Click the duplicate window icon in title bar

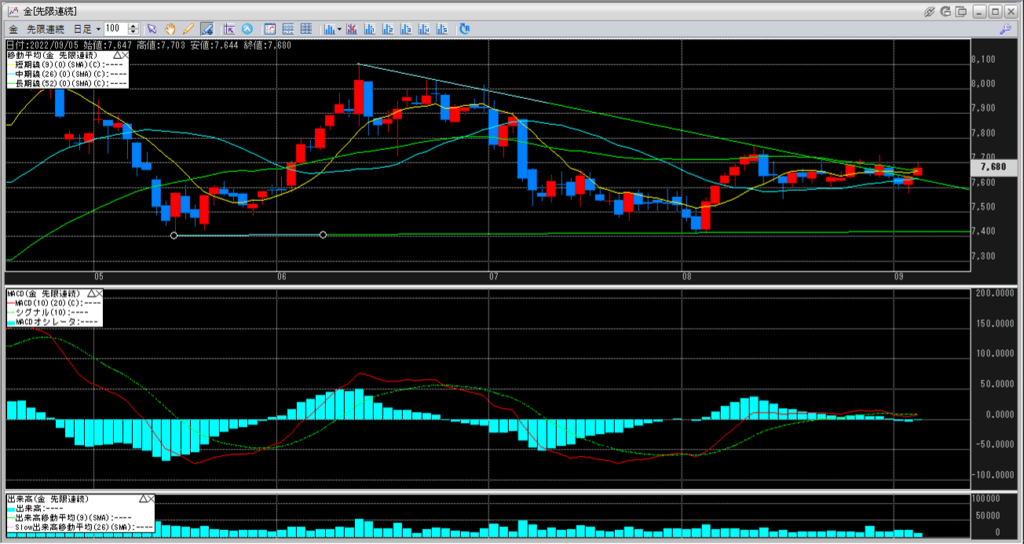(961, 11)
